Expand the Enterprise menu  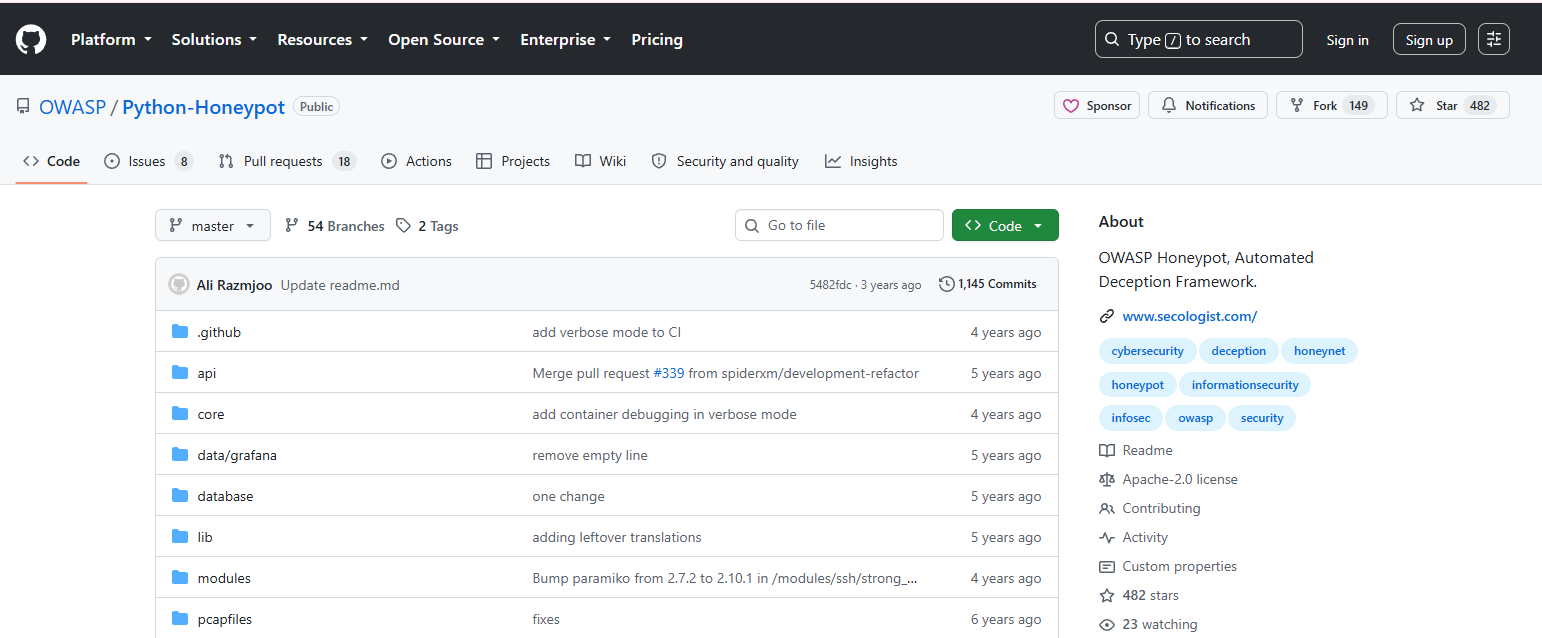[566, 40]
